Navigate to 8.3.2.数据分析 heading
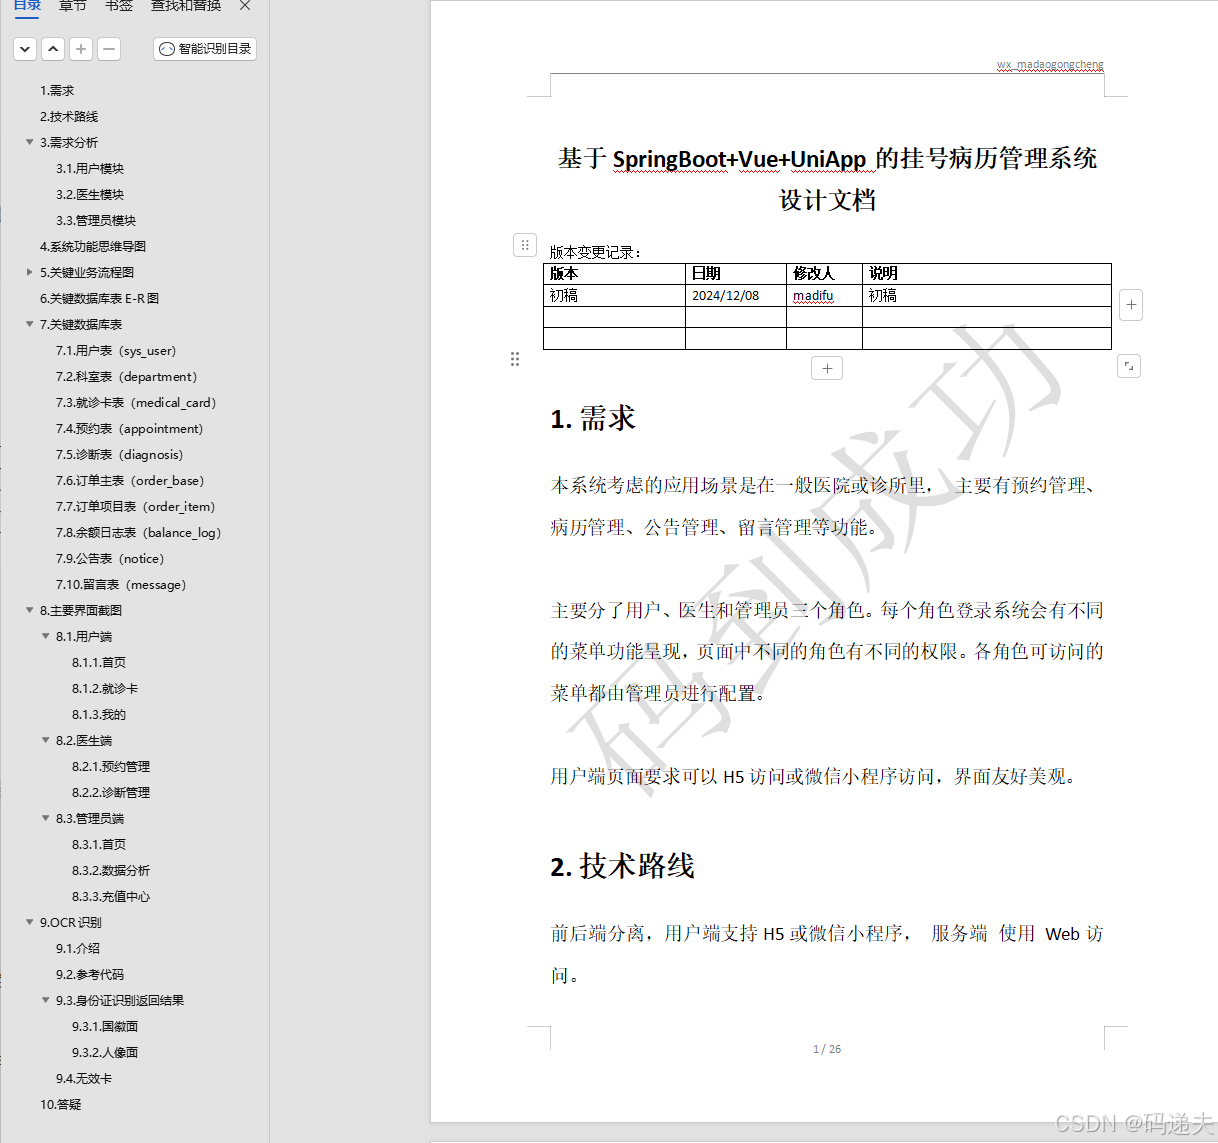Image resolution: width=1218 pixels, height=1143 pixels. click(111, 870)
